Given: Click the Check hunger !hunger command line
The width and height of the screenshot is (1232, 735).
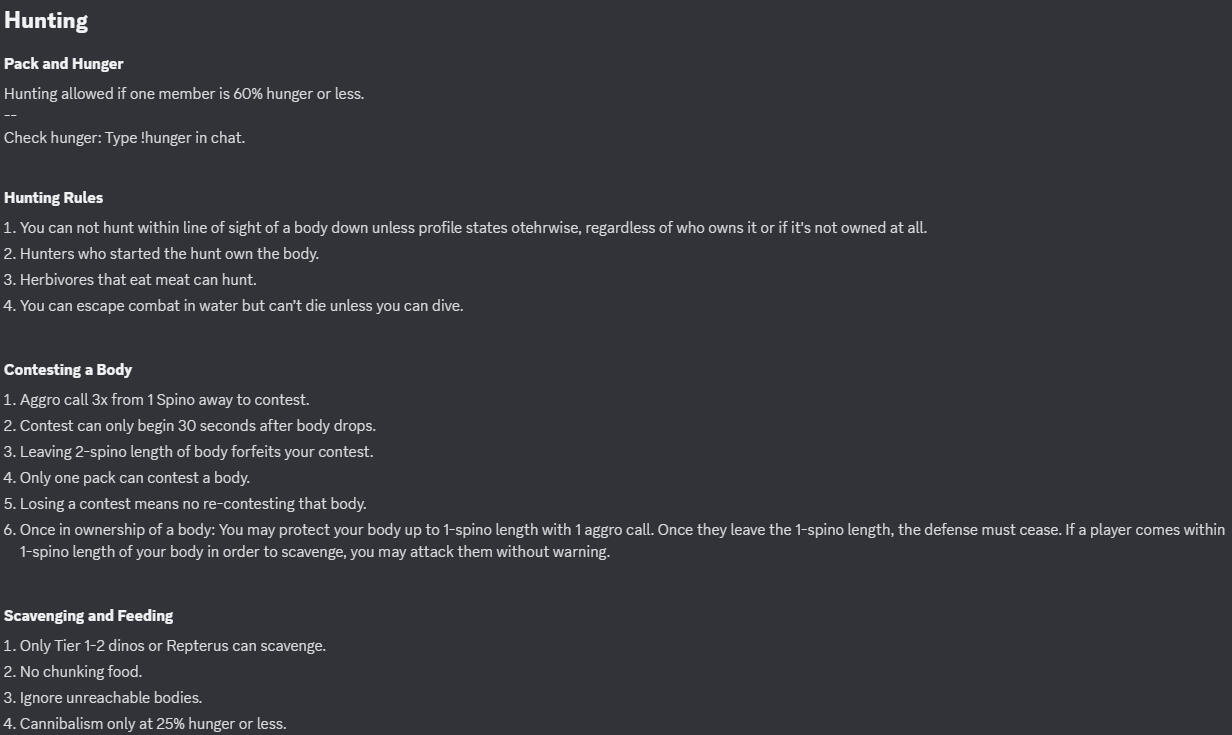Looking at the screenshot, I should click(124, 138).
